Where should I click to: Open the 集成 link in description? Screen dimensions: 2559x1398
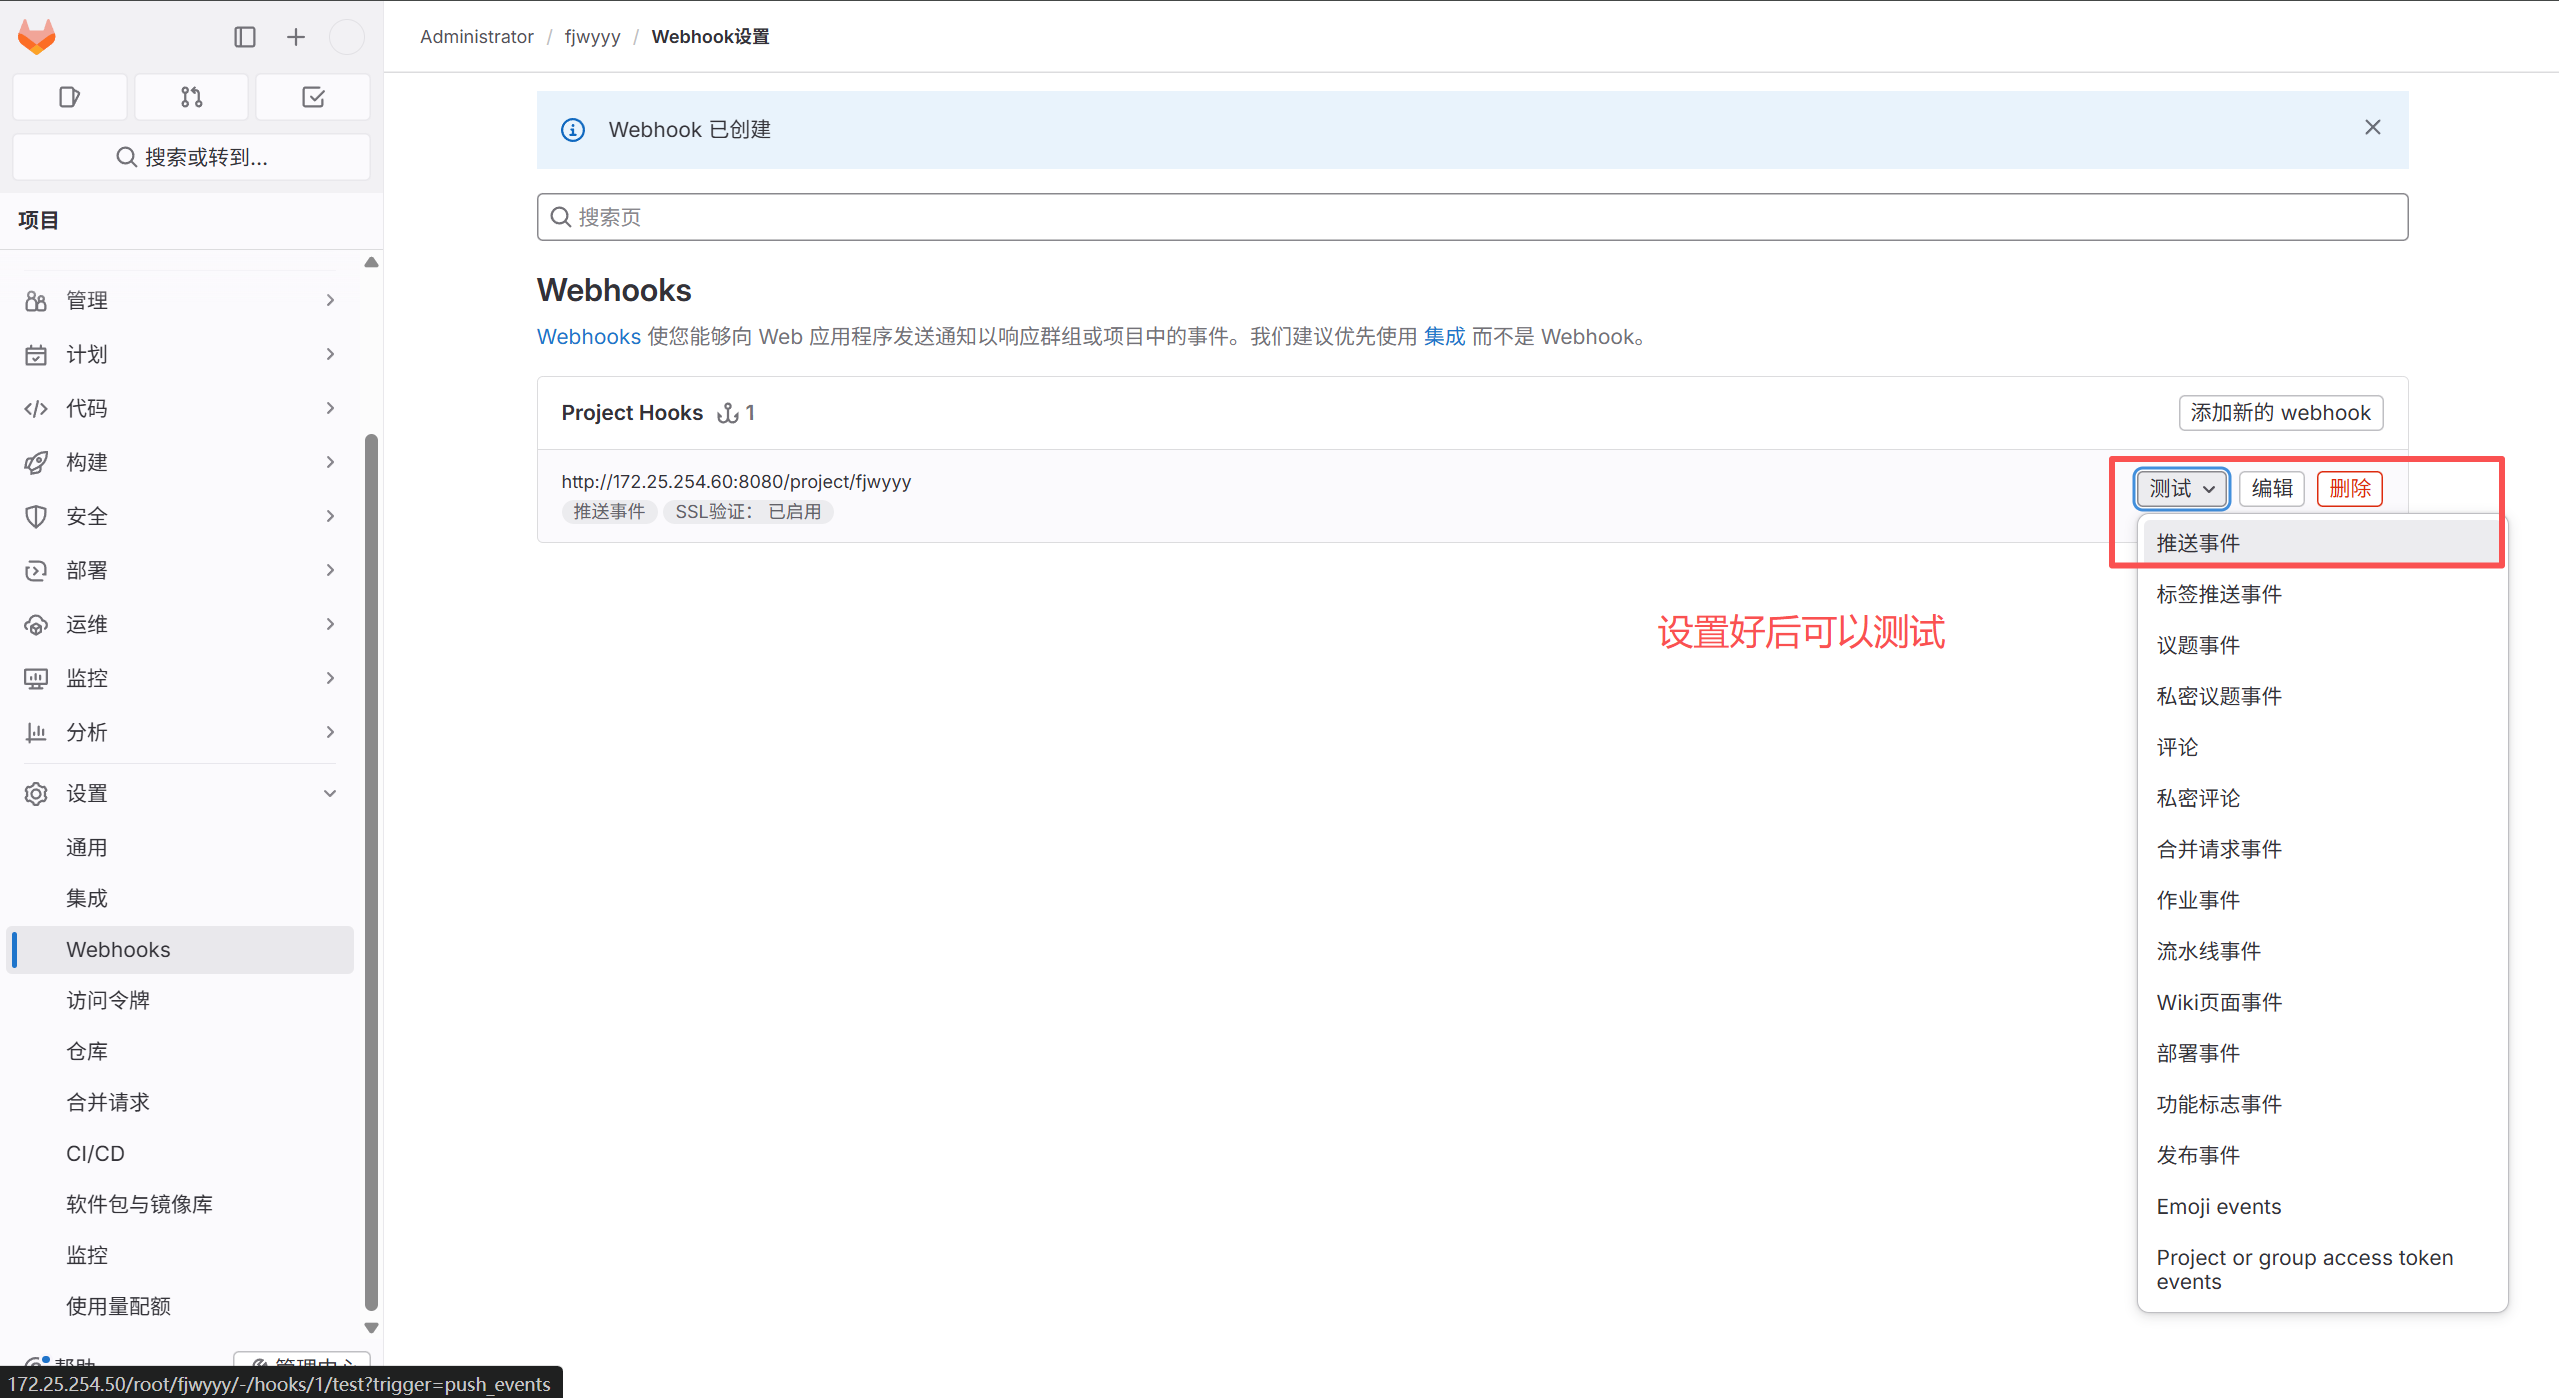click(1443, 337)
